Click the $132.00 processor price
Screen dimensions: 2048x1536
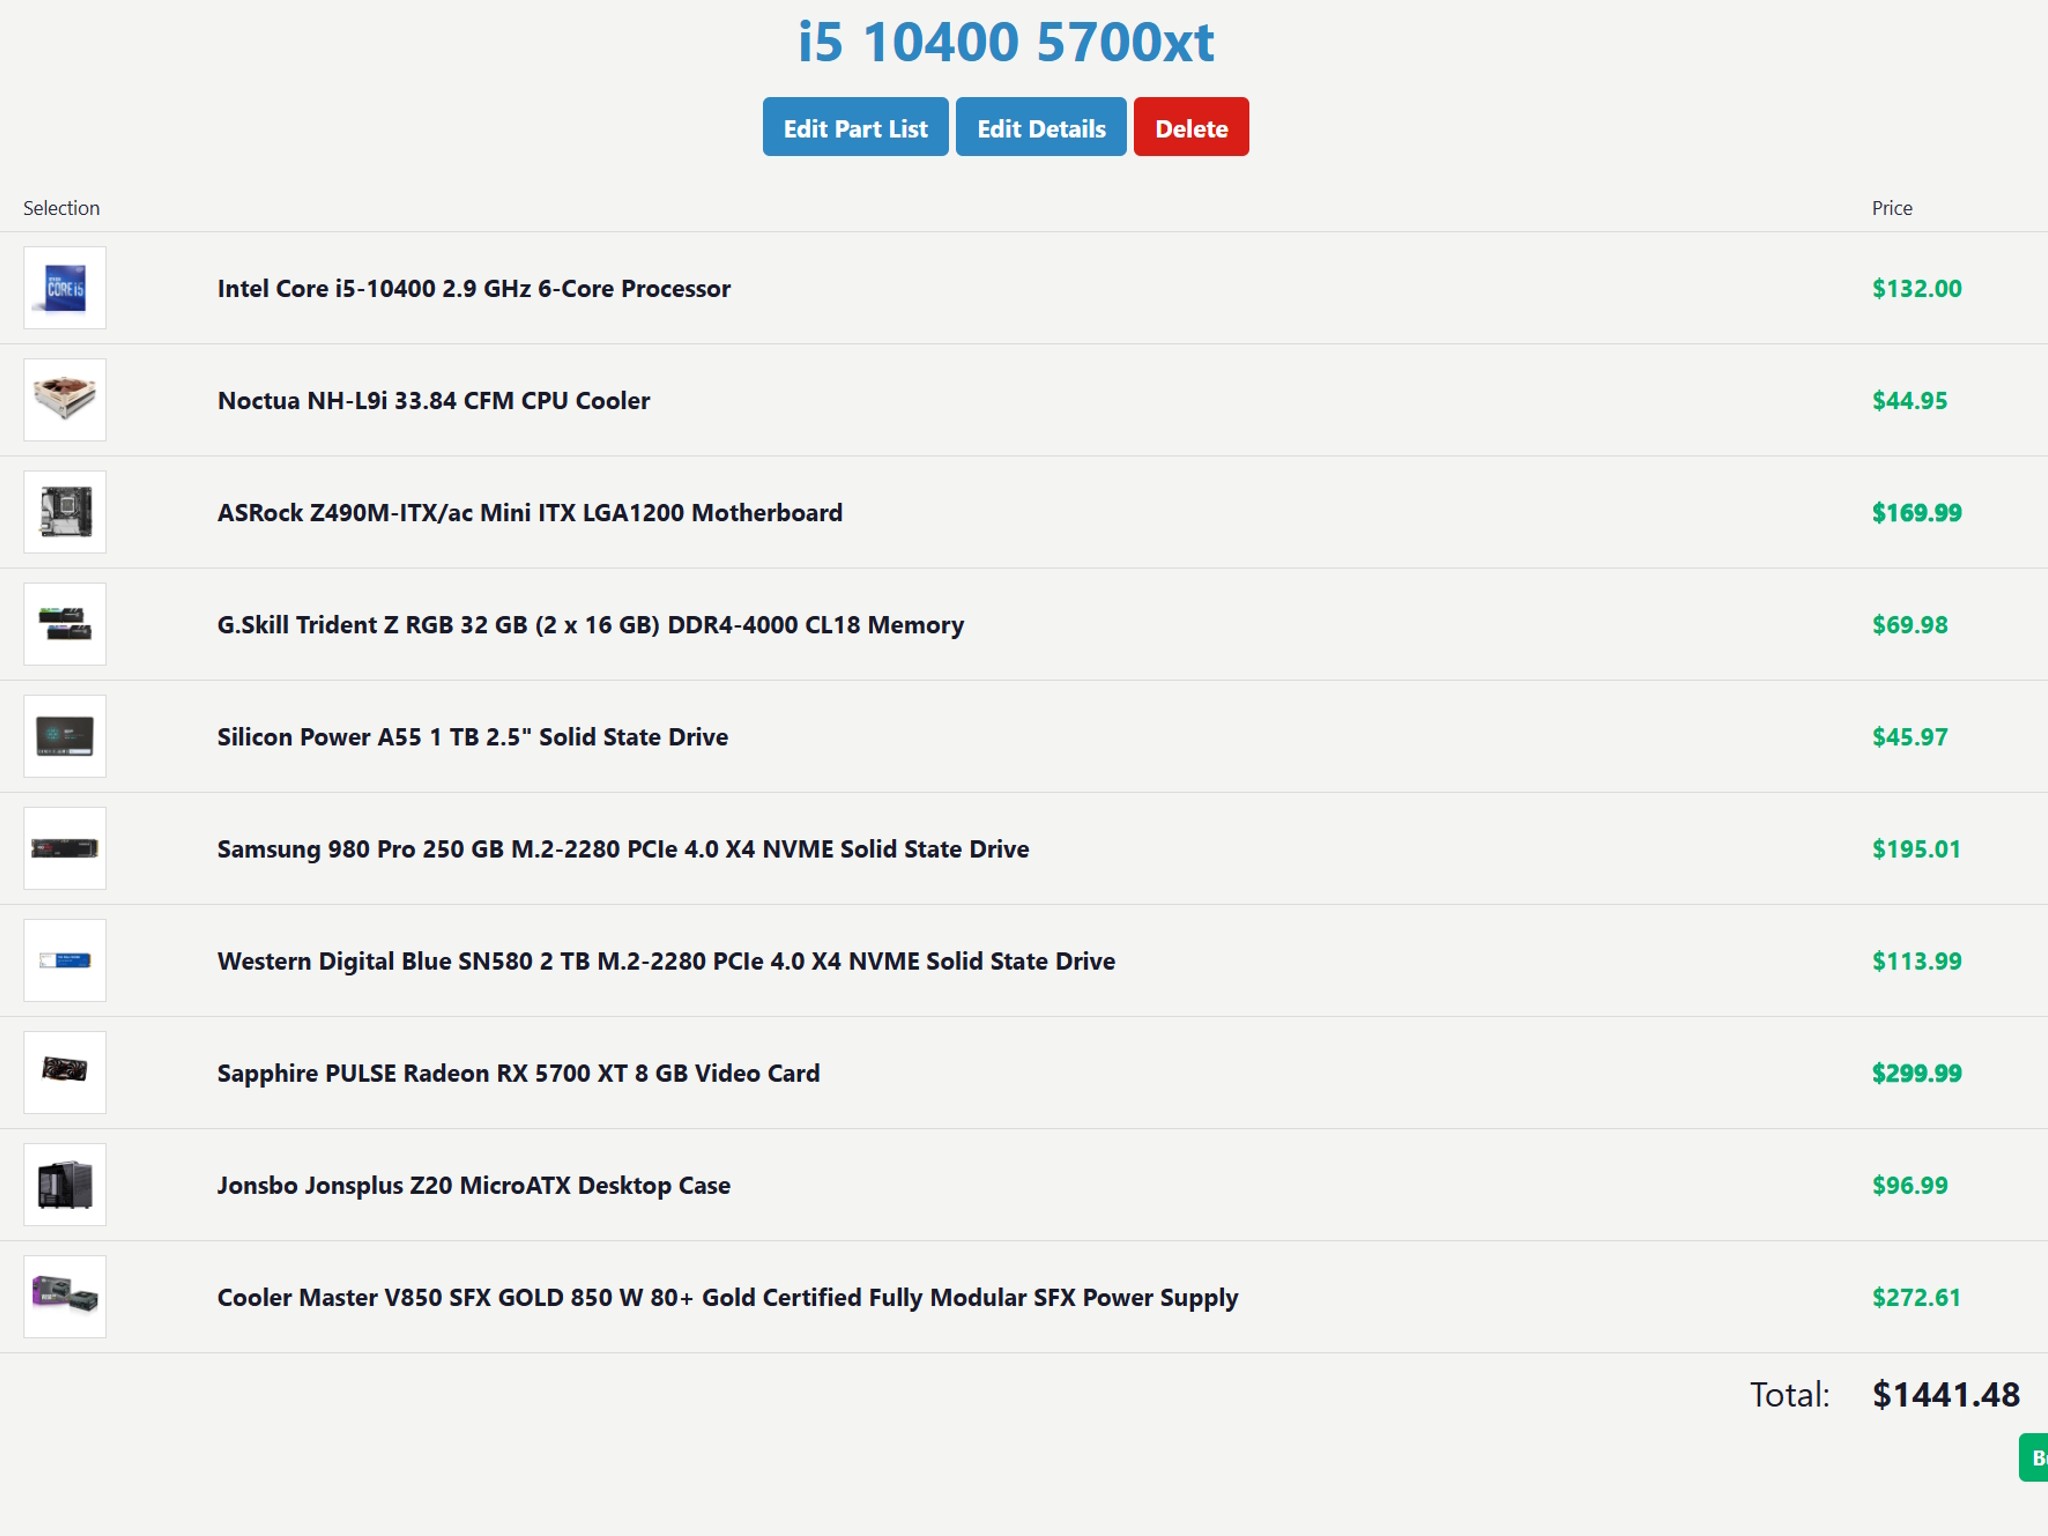[x=1917, y=289]
